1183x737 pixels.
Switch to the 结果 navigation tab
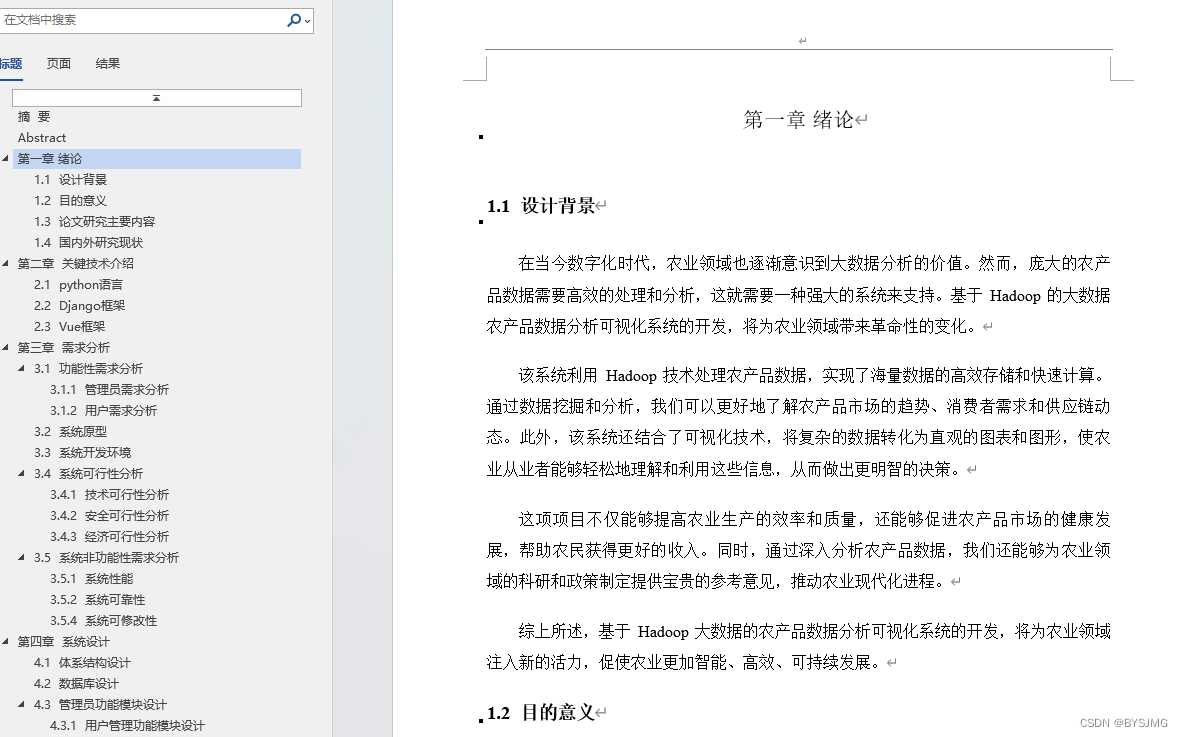108,64
